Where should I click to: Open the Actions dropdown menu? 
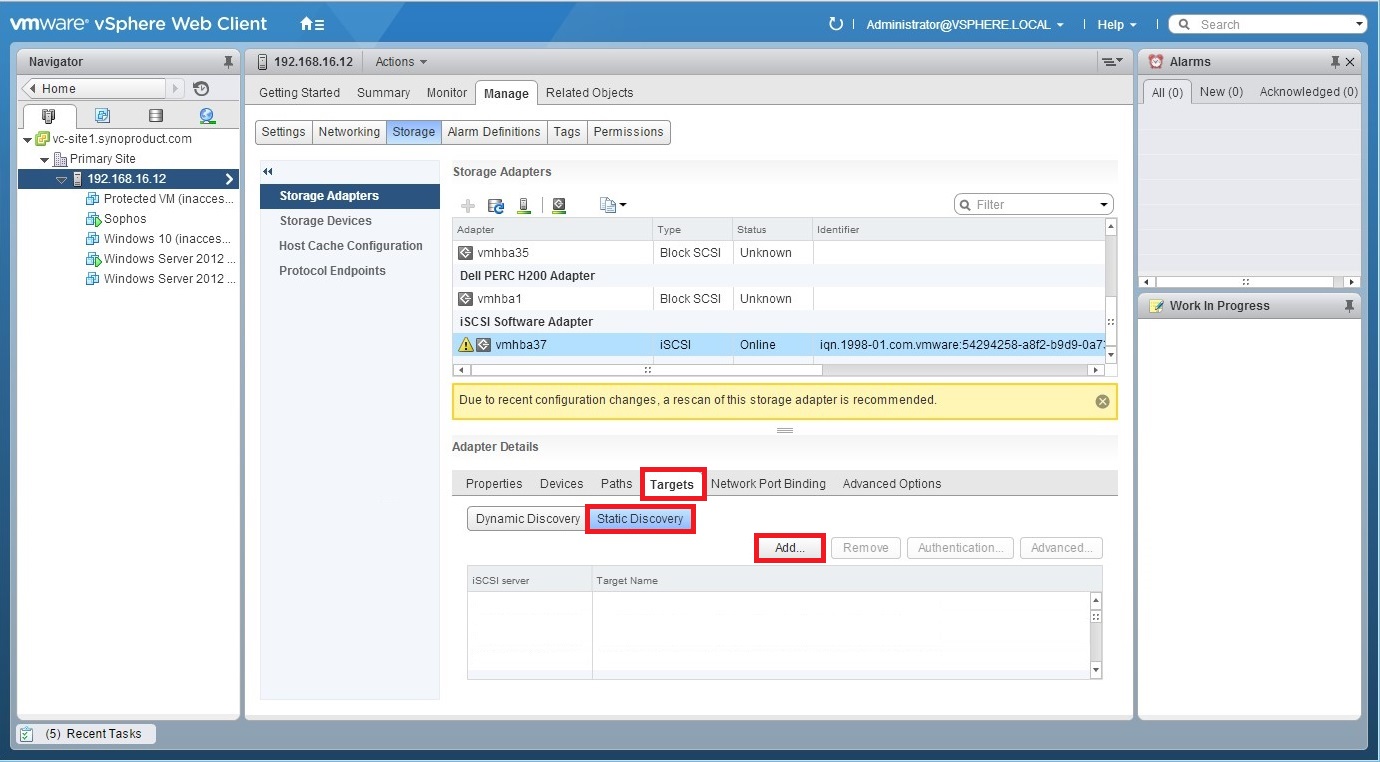[x=399, y=61]
